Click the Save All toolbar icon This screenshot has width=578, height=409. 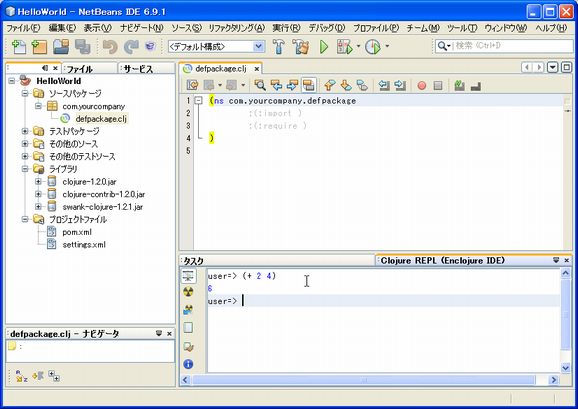click(x=83, y=46)
